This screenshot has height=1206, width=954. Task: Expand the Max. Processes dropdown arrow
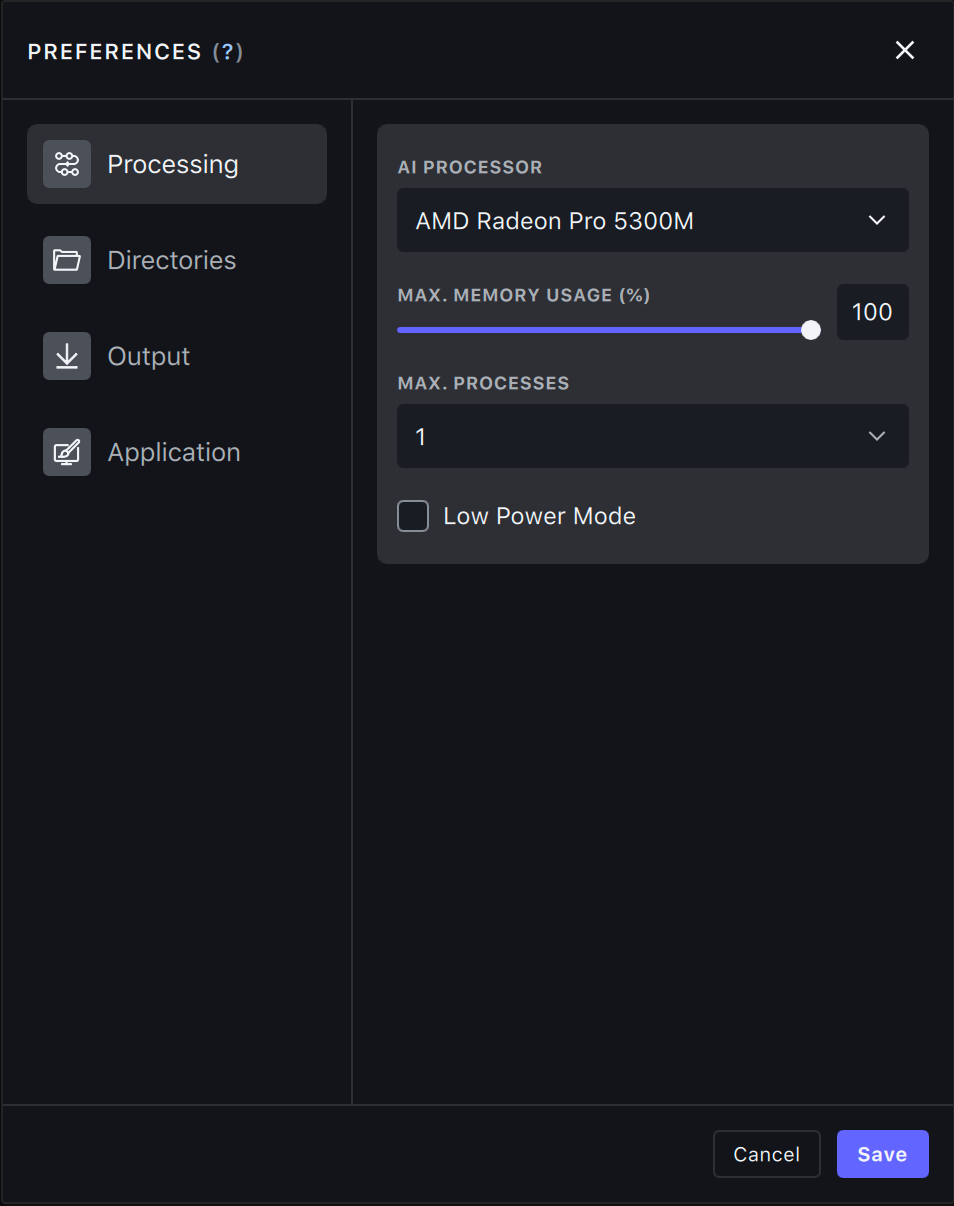(x=877, y=436)
